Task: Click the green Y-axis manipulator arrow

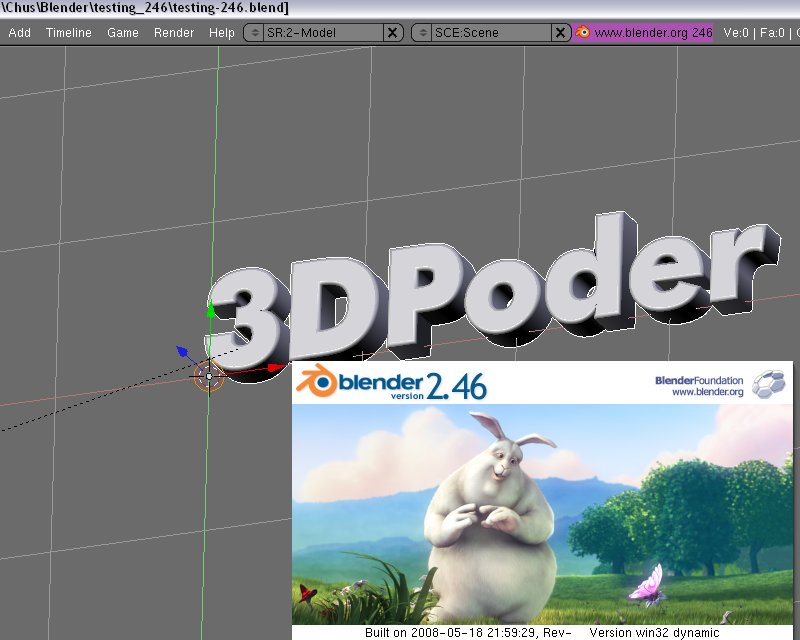Action: click(x=211, y=310)
